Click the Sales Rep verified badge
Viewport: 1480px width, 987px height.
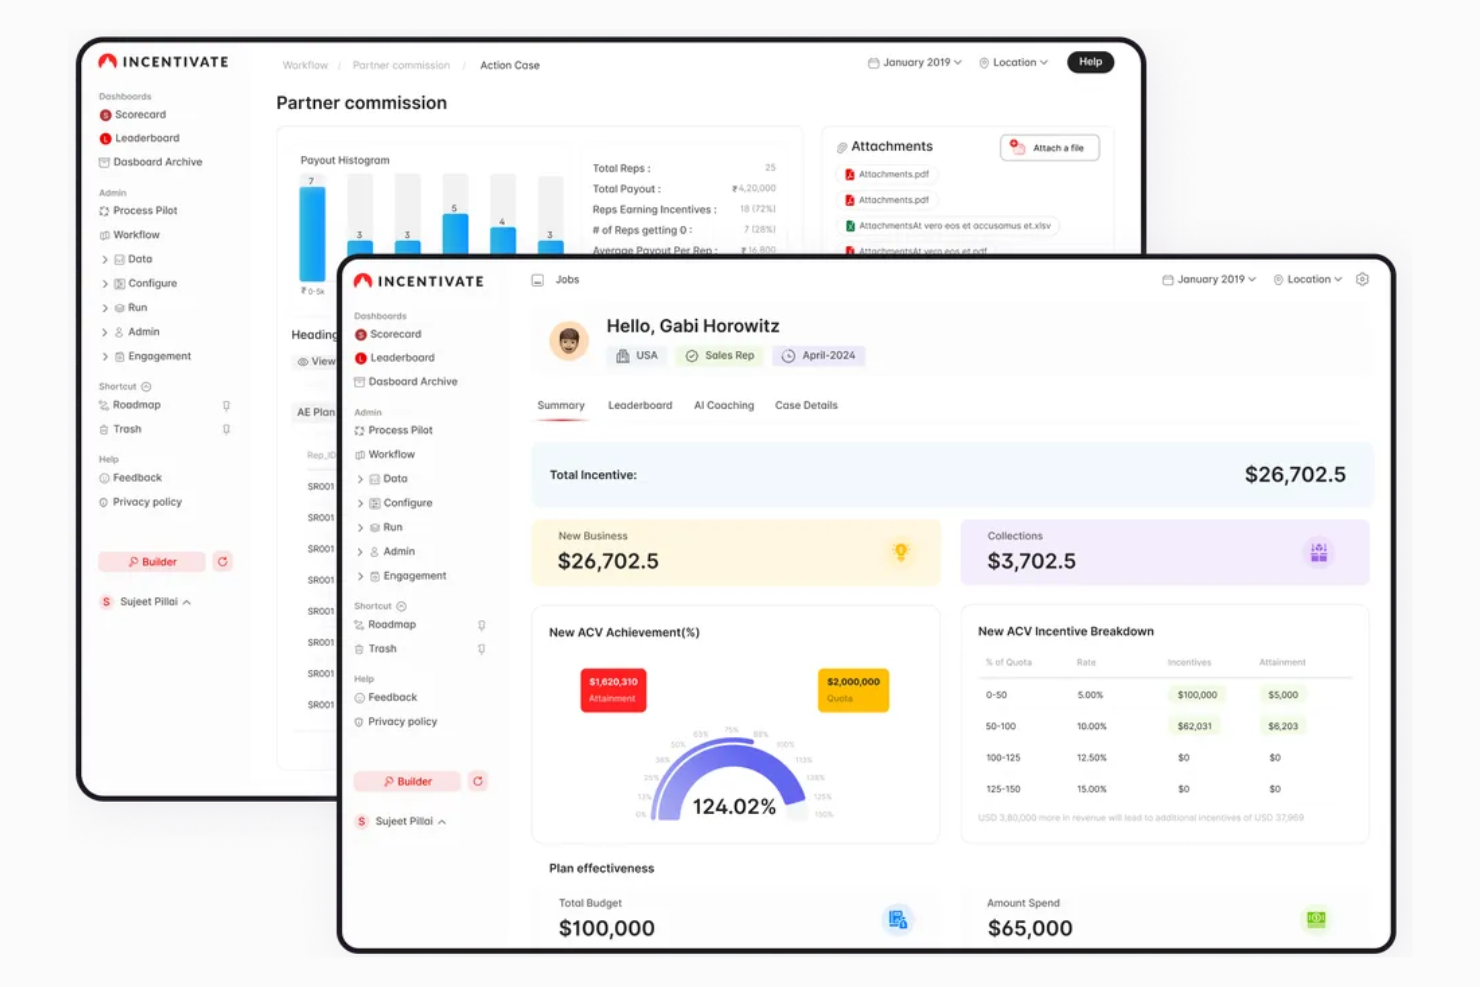(x=691, y=356)
